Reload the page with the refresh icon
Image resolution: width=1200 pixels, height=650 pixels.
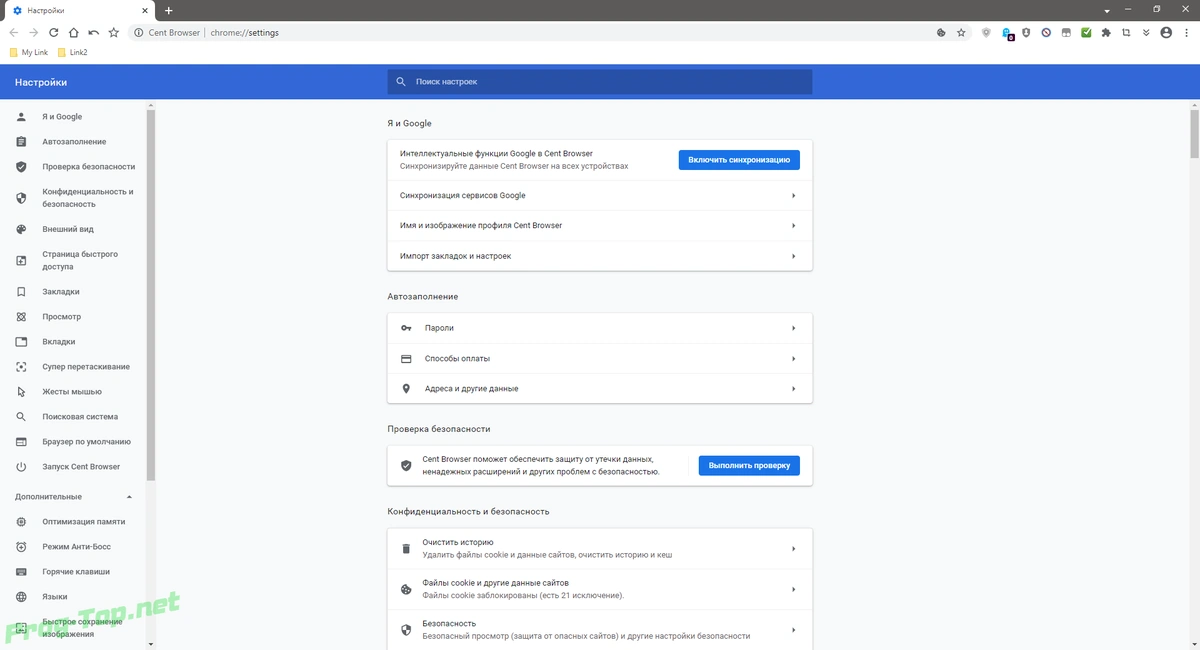(x=54, y=32)
